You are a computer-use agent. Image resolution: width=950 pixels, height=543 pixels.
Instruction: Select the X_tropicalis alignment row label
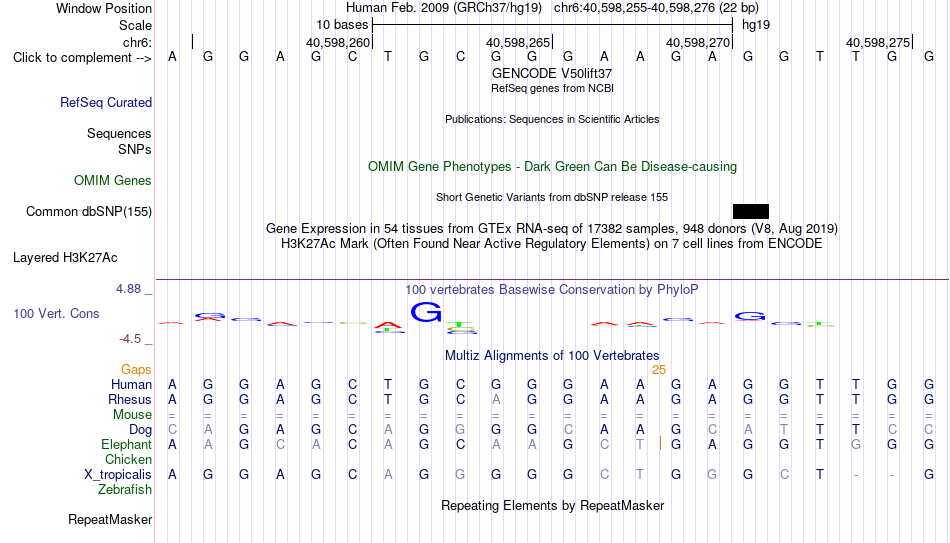118,475
